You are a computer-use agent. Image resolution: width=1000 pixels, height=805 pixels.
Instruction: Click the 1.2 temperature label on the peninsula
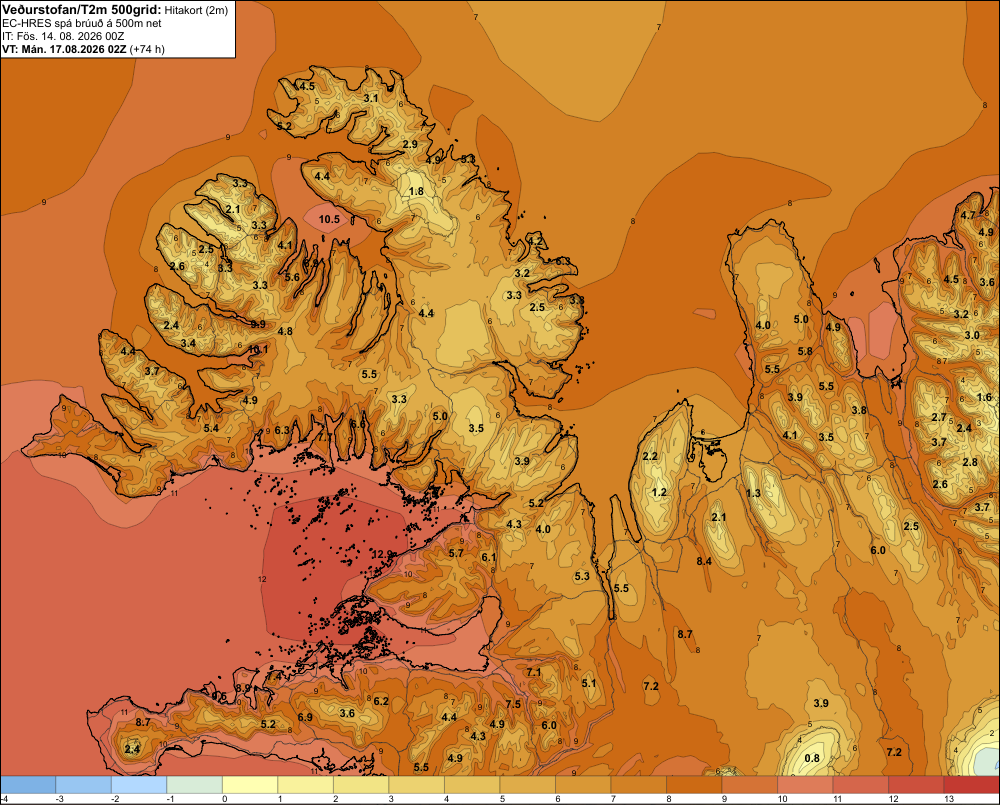(x=659, y=492)
